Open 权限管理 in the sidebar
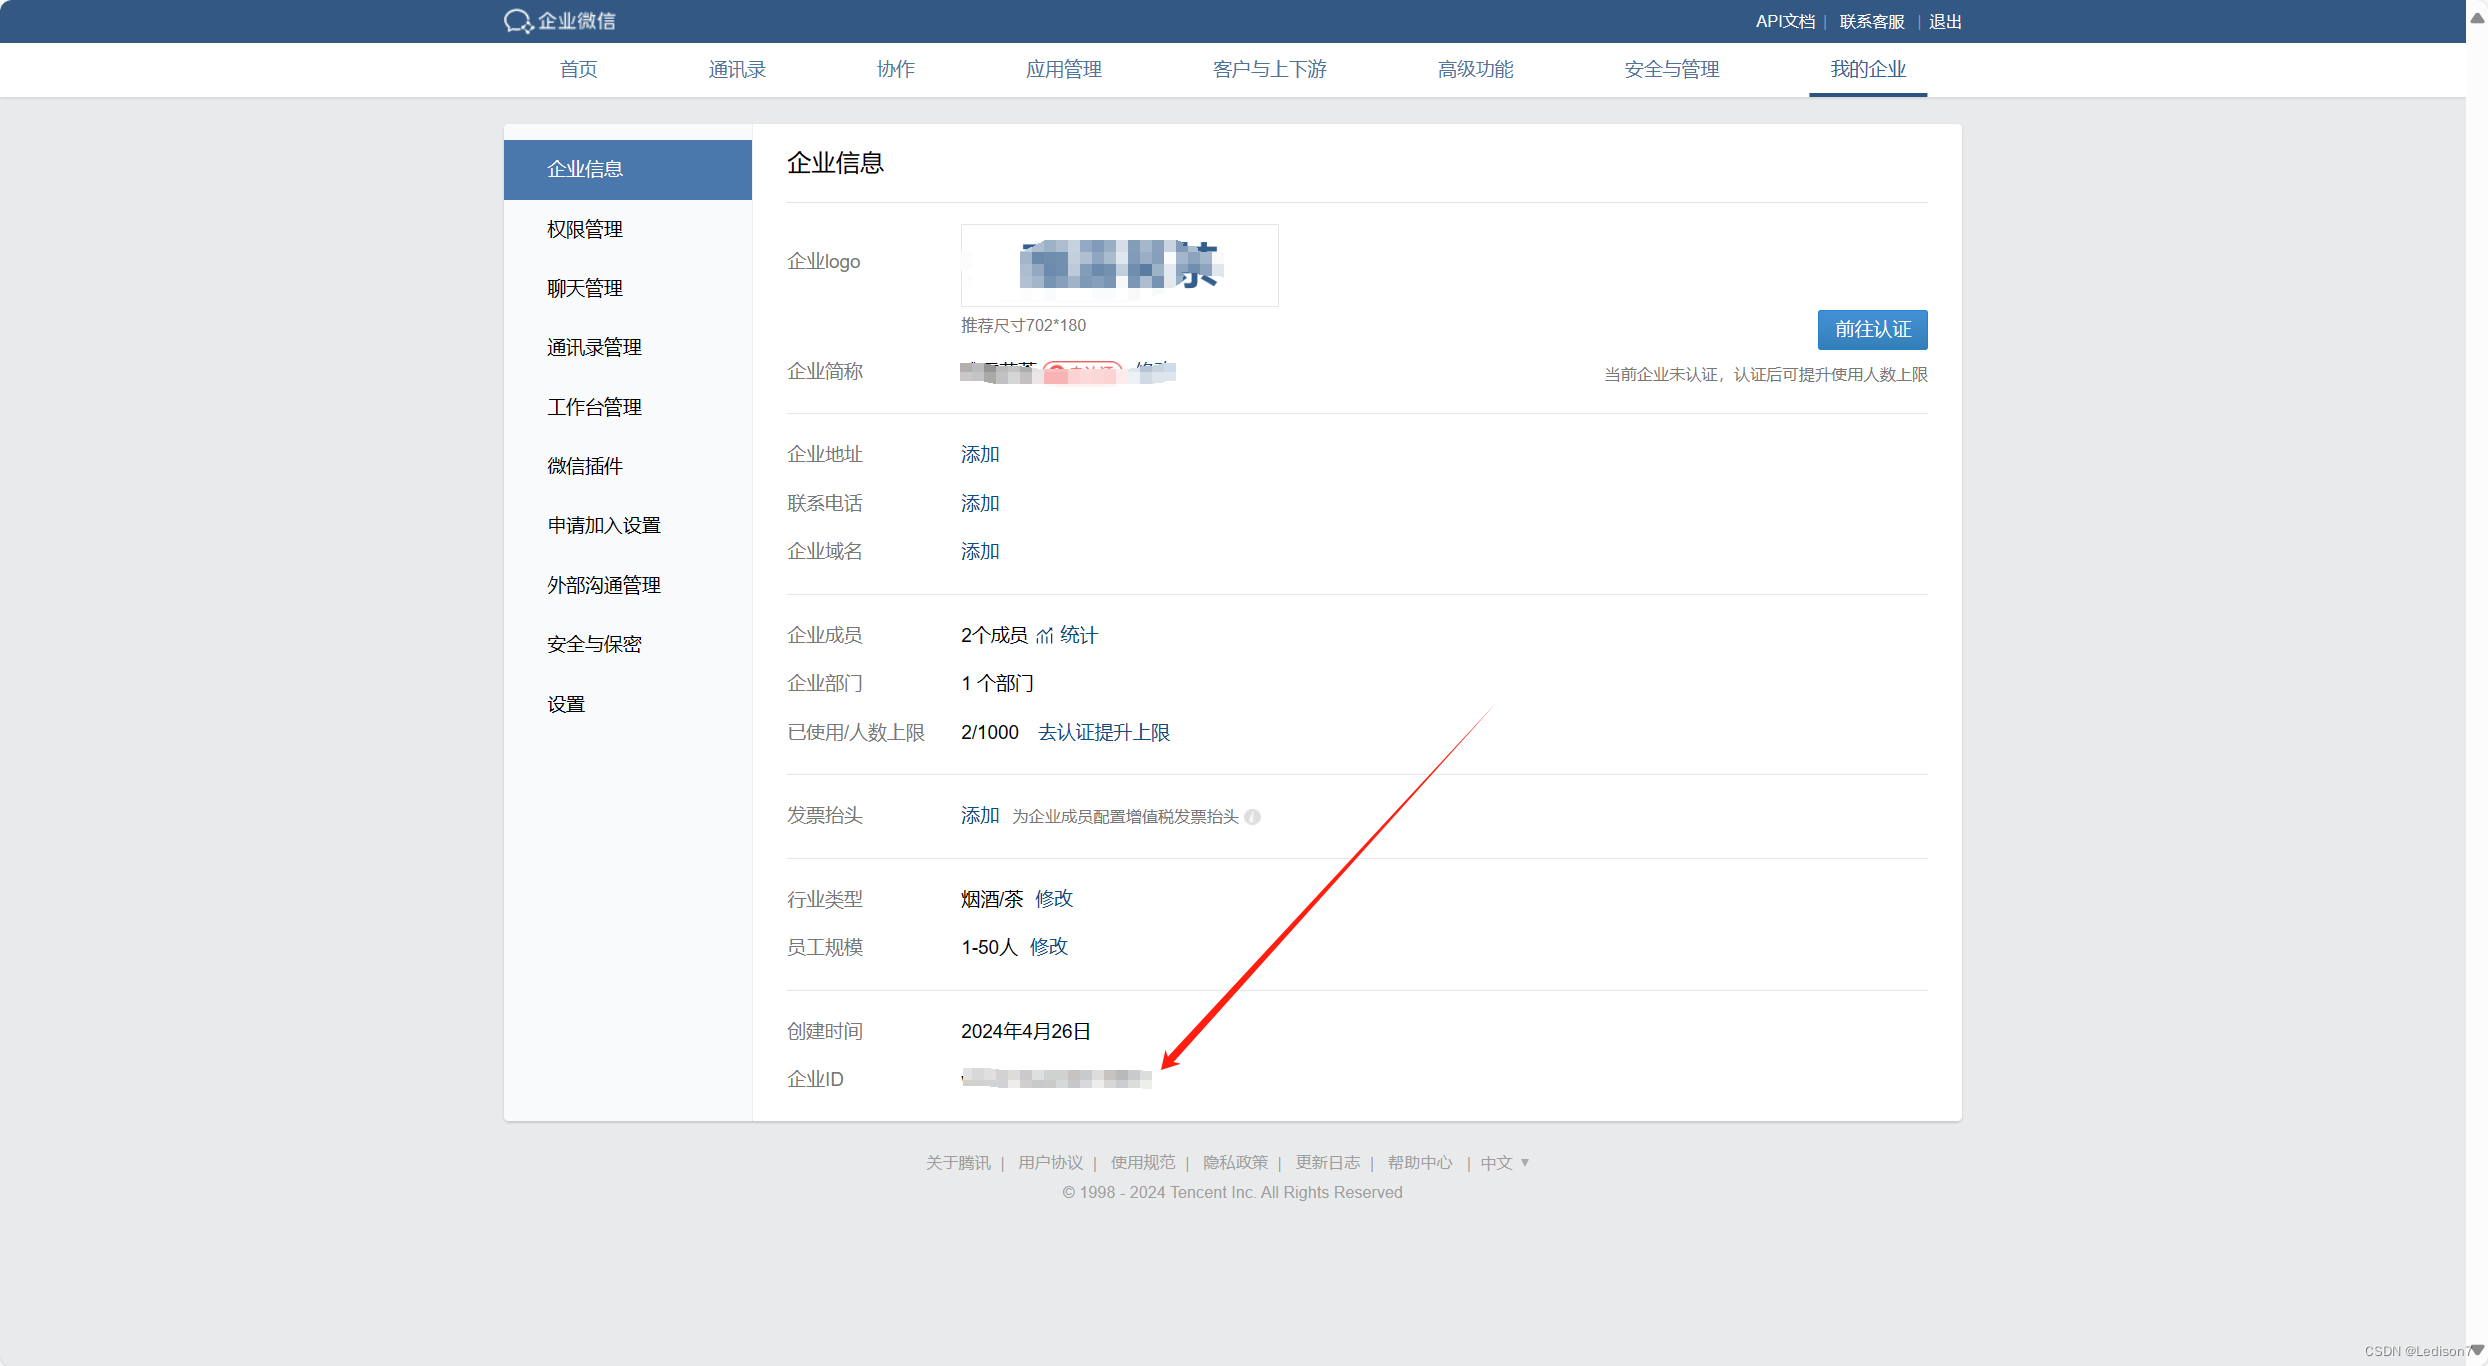2488x1366 pixels. click(x=628, y=229)
